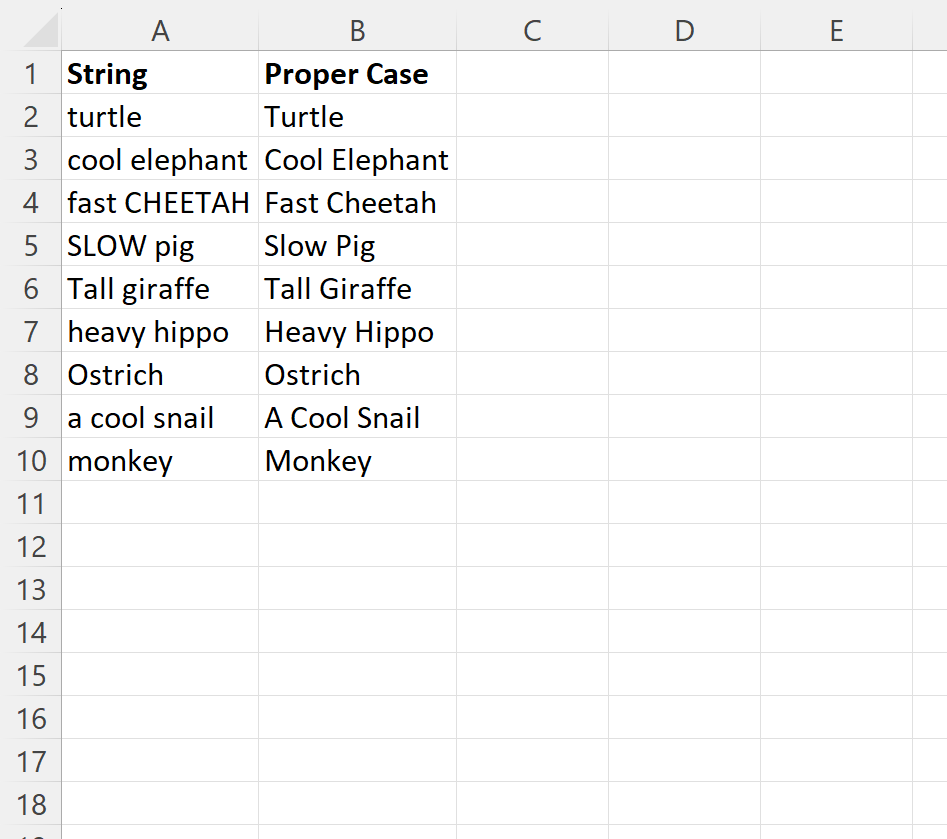Viewport: 947px width, 839px height.
Task: Select the cell containing 'fast CHEETAH'
Action: coord(160,202)
